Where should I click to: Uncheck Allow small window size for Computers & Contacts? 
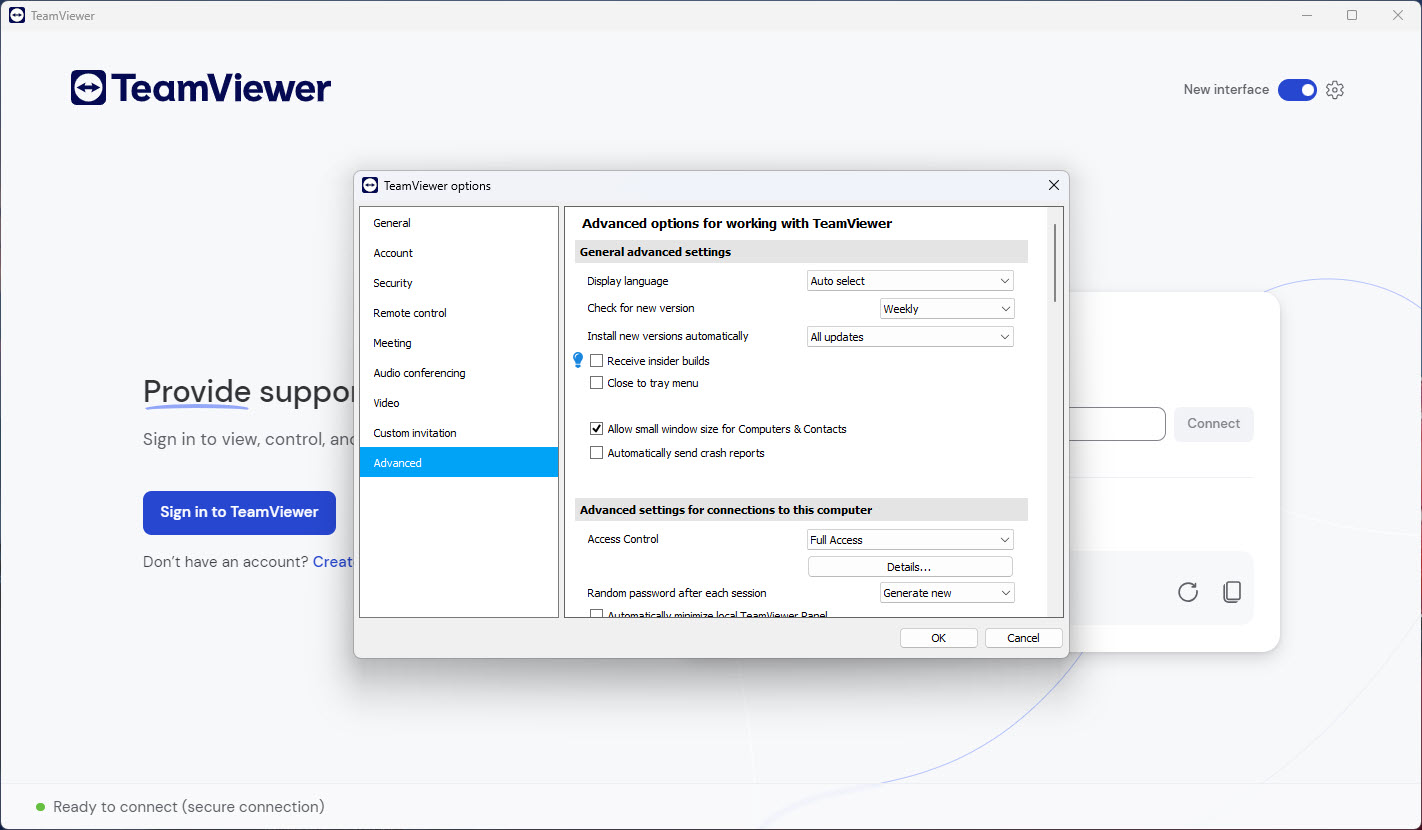tap(597, 429)
